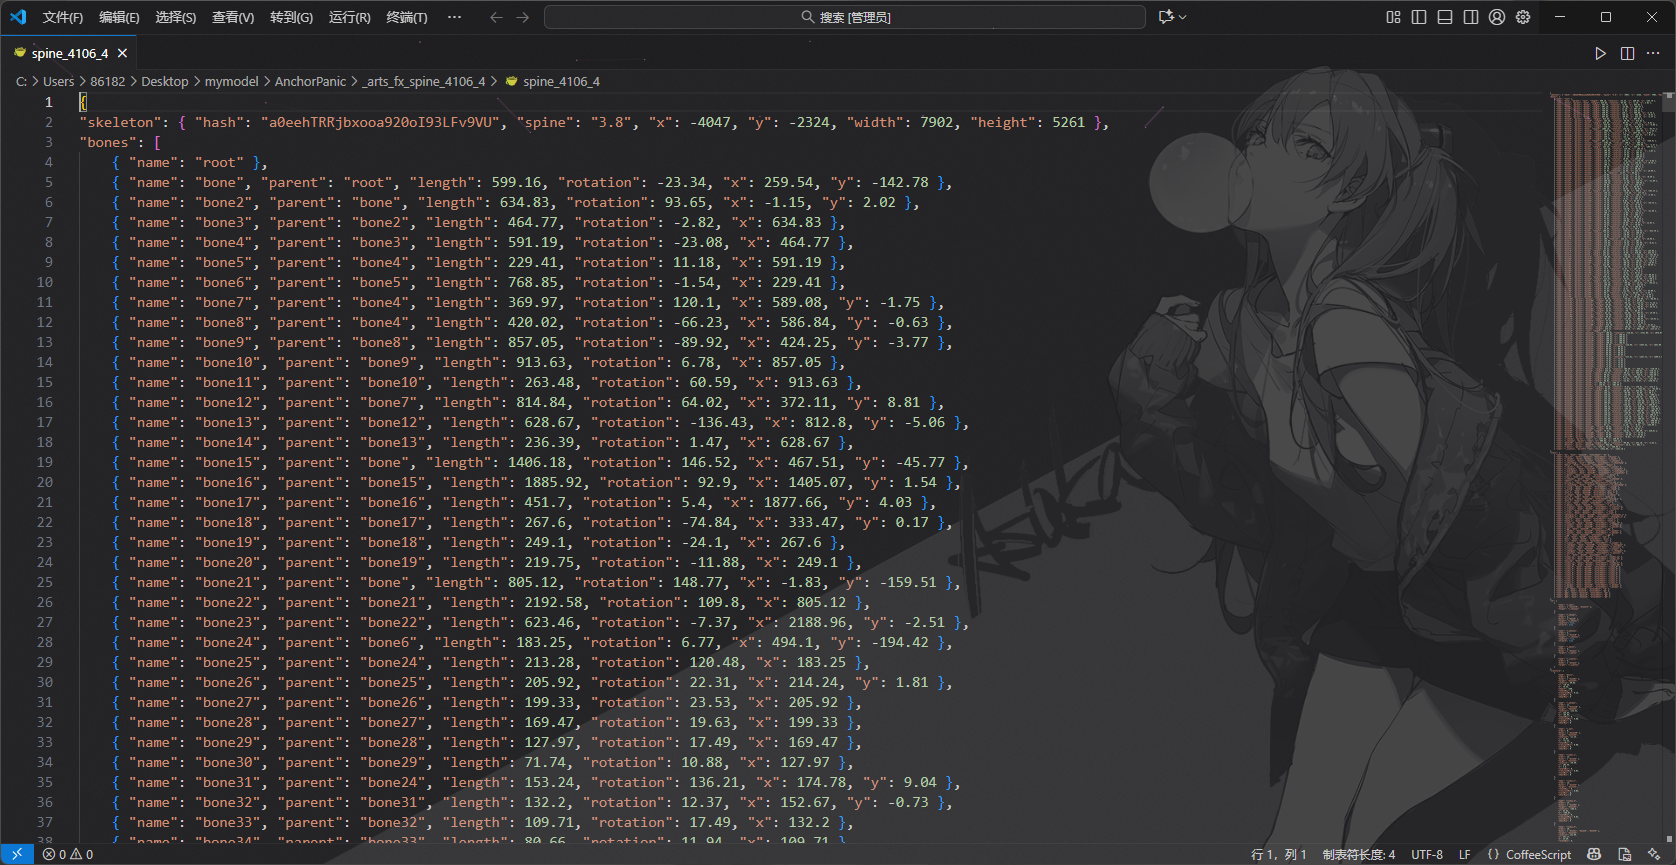
Task: Select the spine_4106_4 editor tab
Action: pyautogui.click(x=70, y=53)
